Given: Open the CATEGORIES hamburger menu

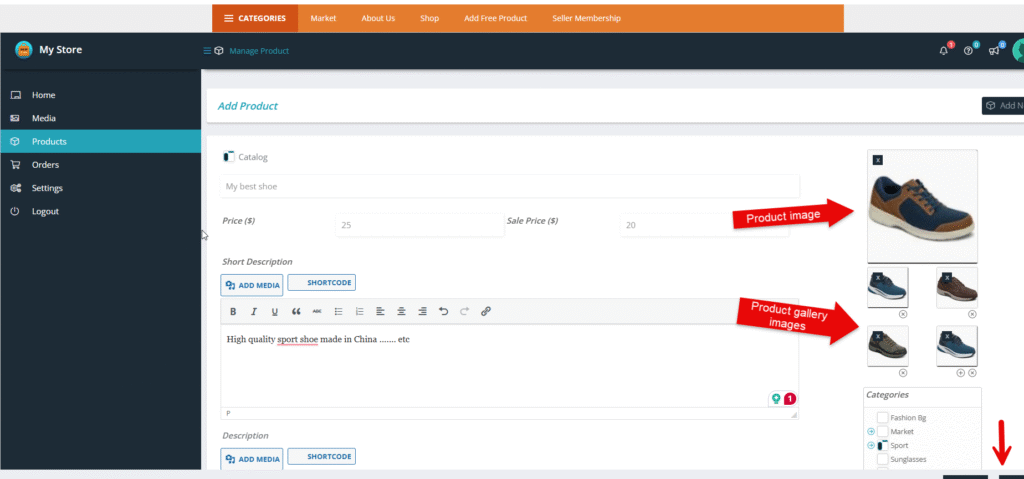Looking at the screenshot, I should coord(255,18).
